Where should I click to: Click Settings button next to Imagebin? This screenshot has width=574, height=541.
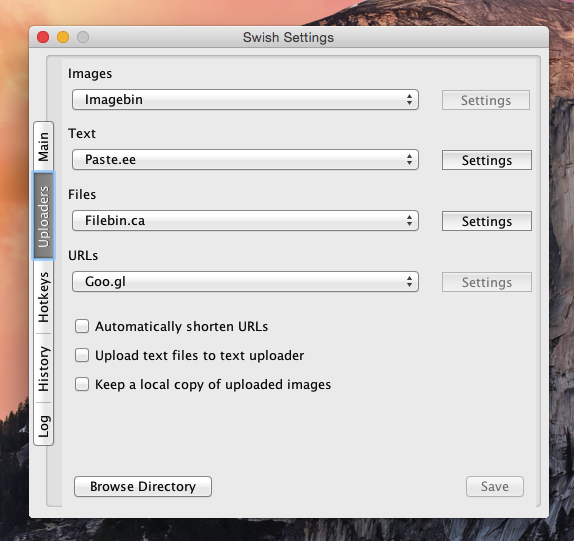486,100
